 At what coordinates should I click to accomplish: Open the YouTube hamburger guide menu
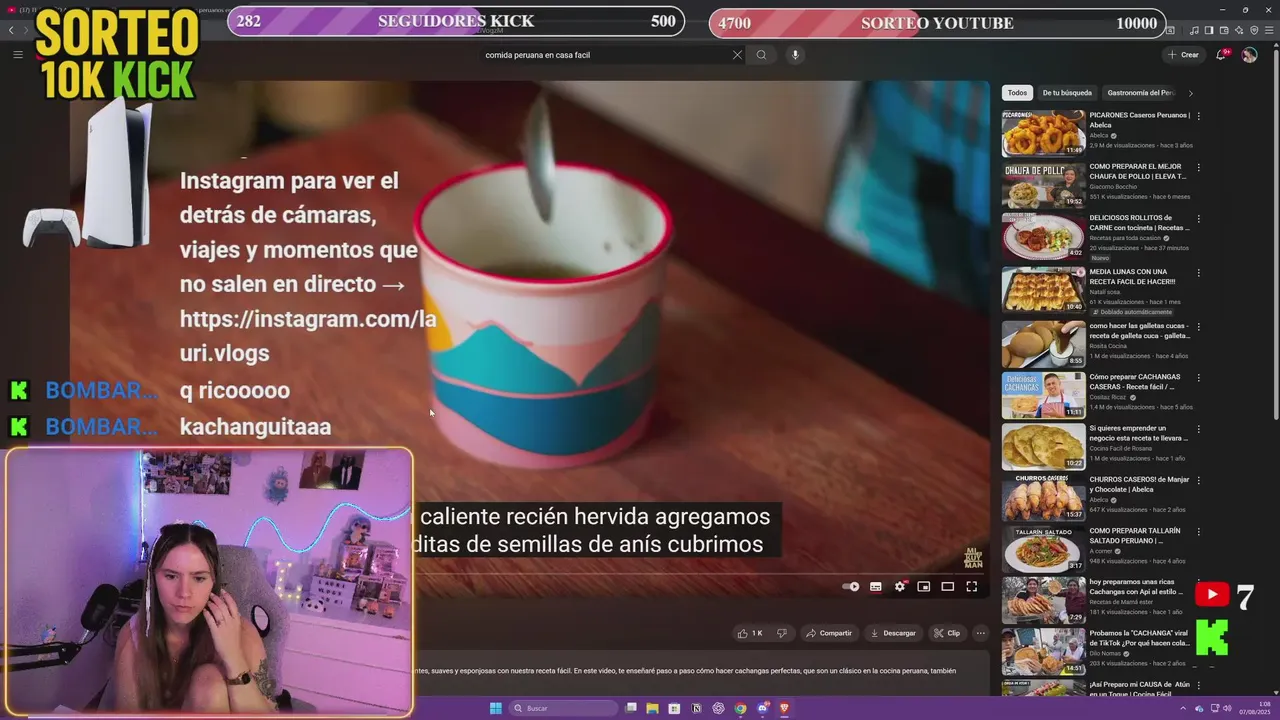[18, 54]
